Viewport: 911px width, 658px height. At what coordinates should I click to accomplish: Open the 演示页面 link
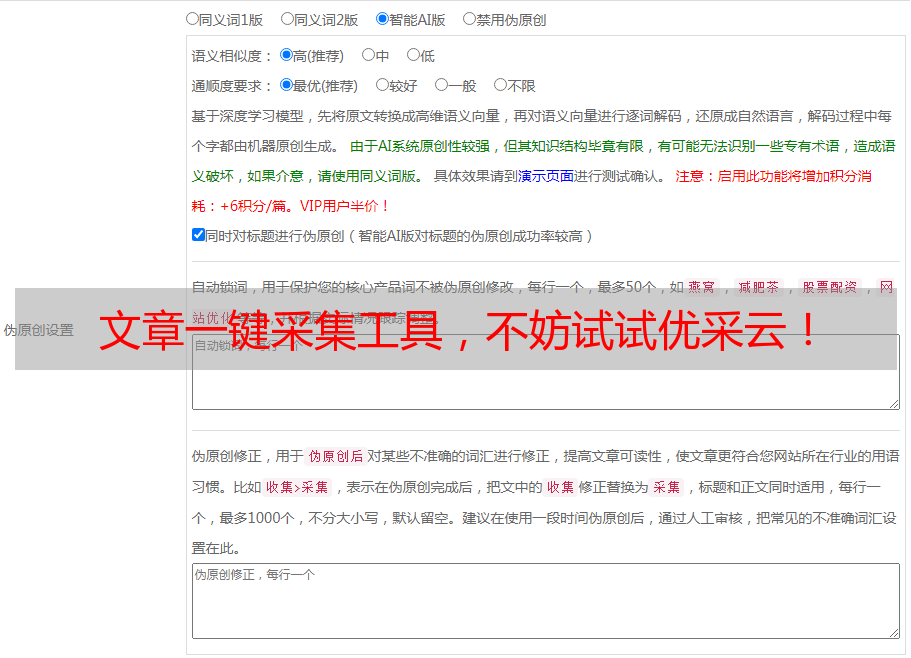pos(546,176)
